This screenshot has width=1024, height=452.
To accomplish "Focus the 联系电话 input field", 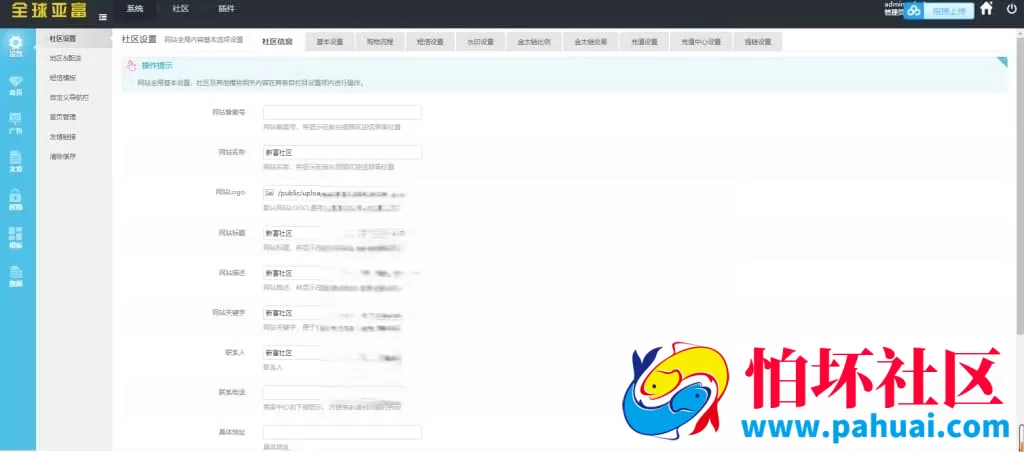I will pyautogui.click(x=342, y=393).
